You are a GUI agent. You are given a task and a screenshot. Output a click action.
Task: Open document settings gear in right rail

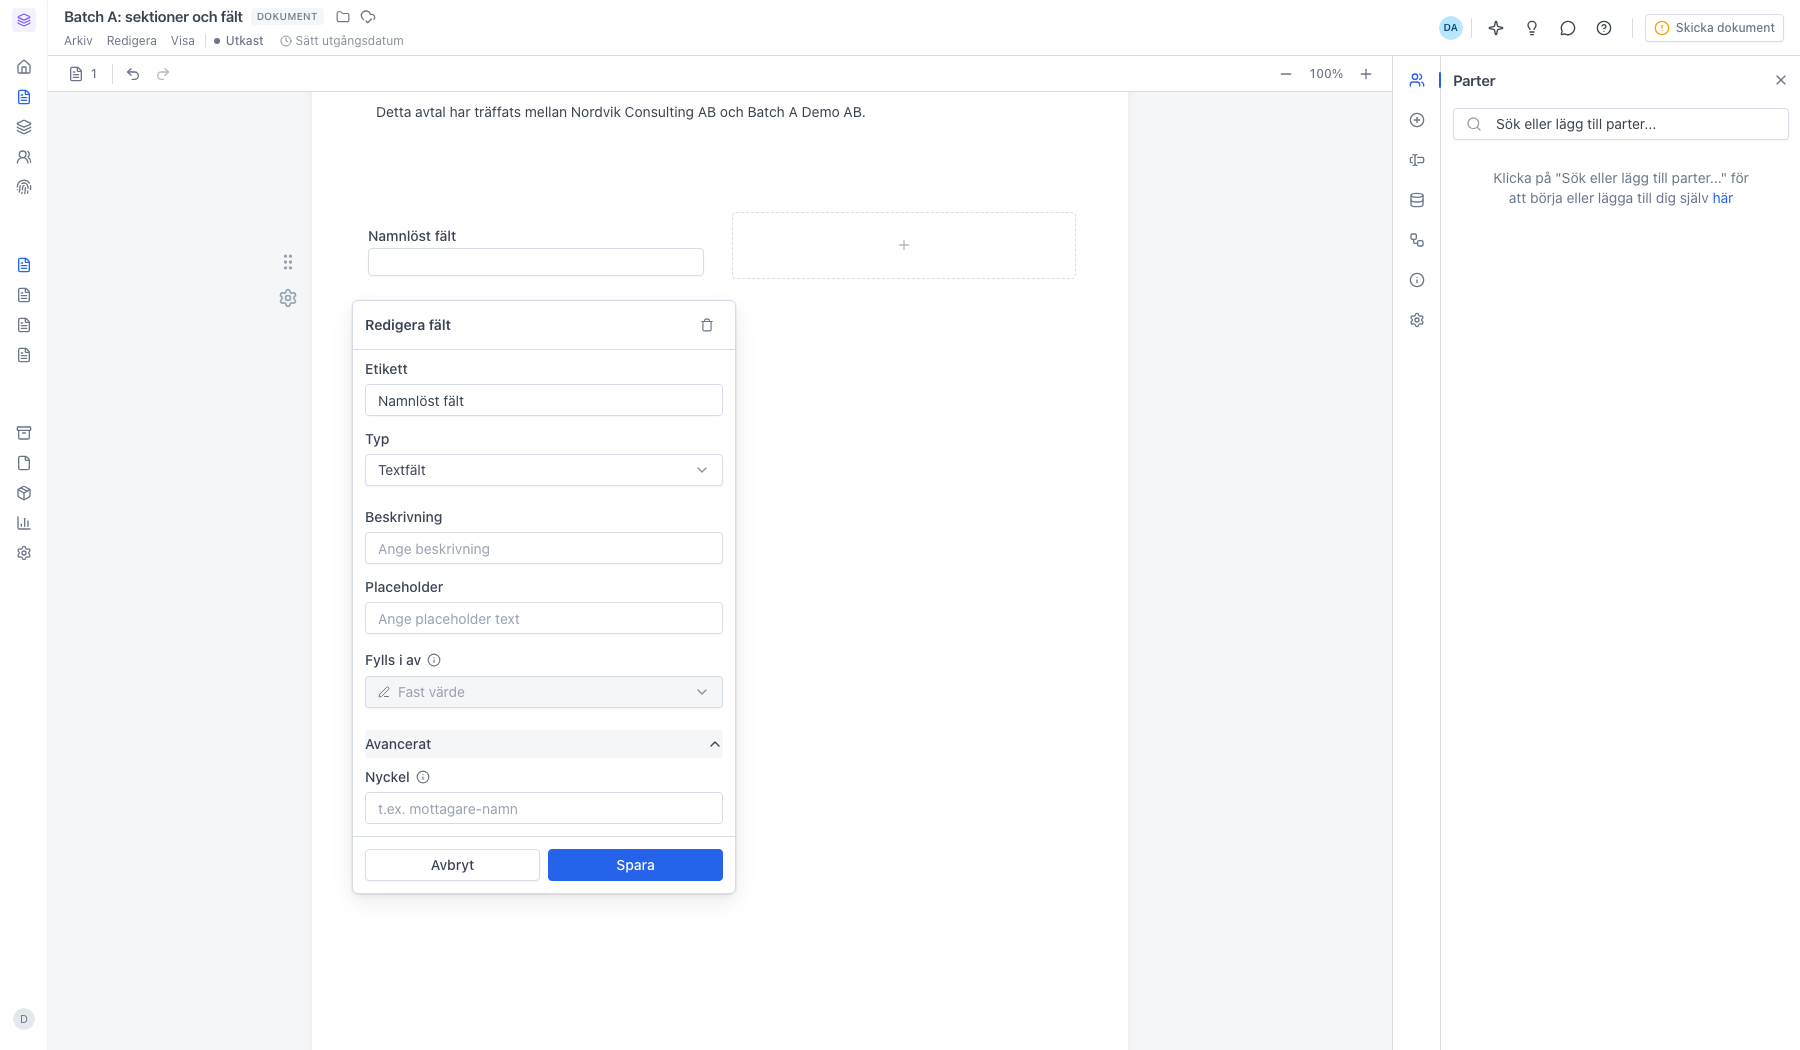point(1417,320)
